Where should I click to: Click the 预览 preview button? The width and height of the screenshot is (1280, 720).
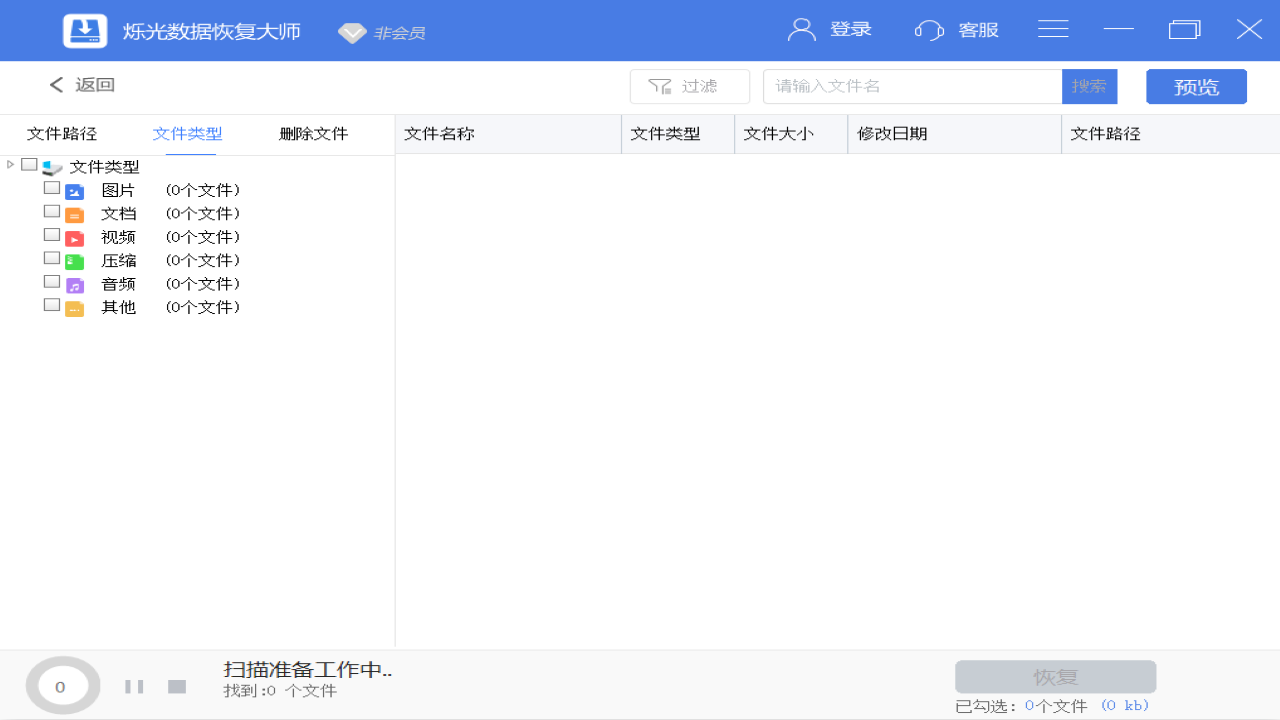[x=1196, y=86]
